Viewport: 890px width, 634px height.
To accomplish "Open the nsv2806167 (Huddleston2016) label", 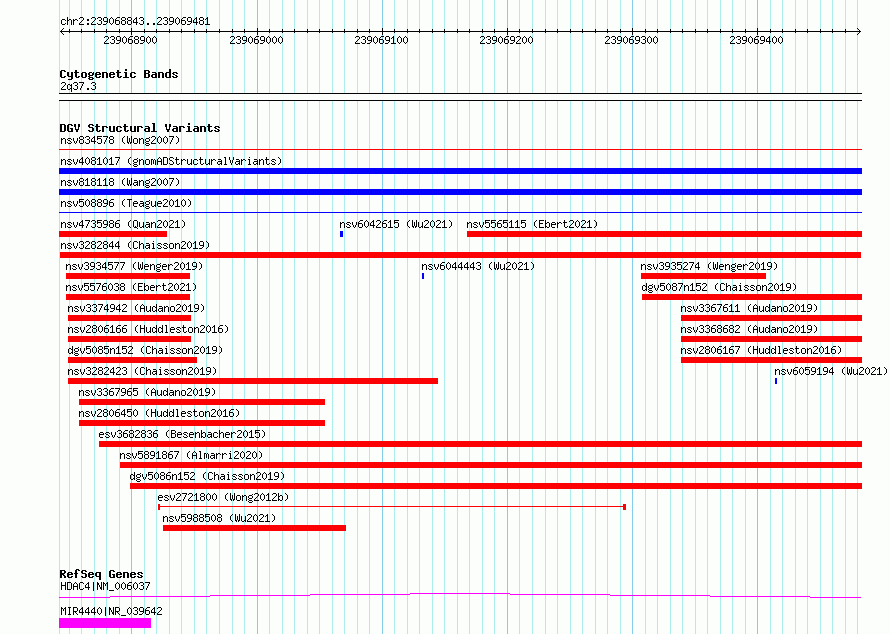I will 761,350.
